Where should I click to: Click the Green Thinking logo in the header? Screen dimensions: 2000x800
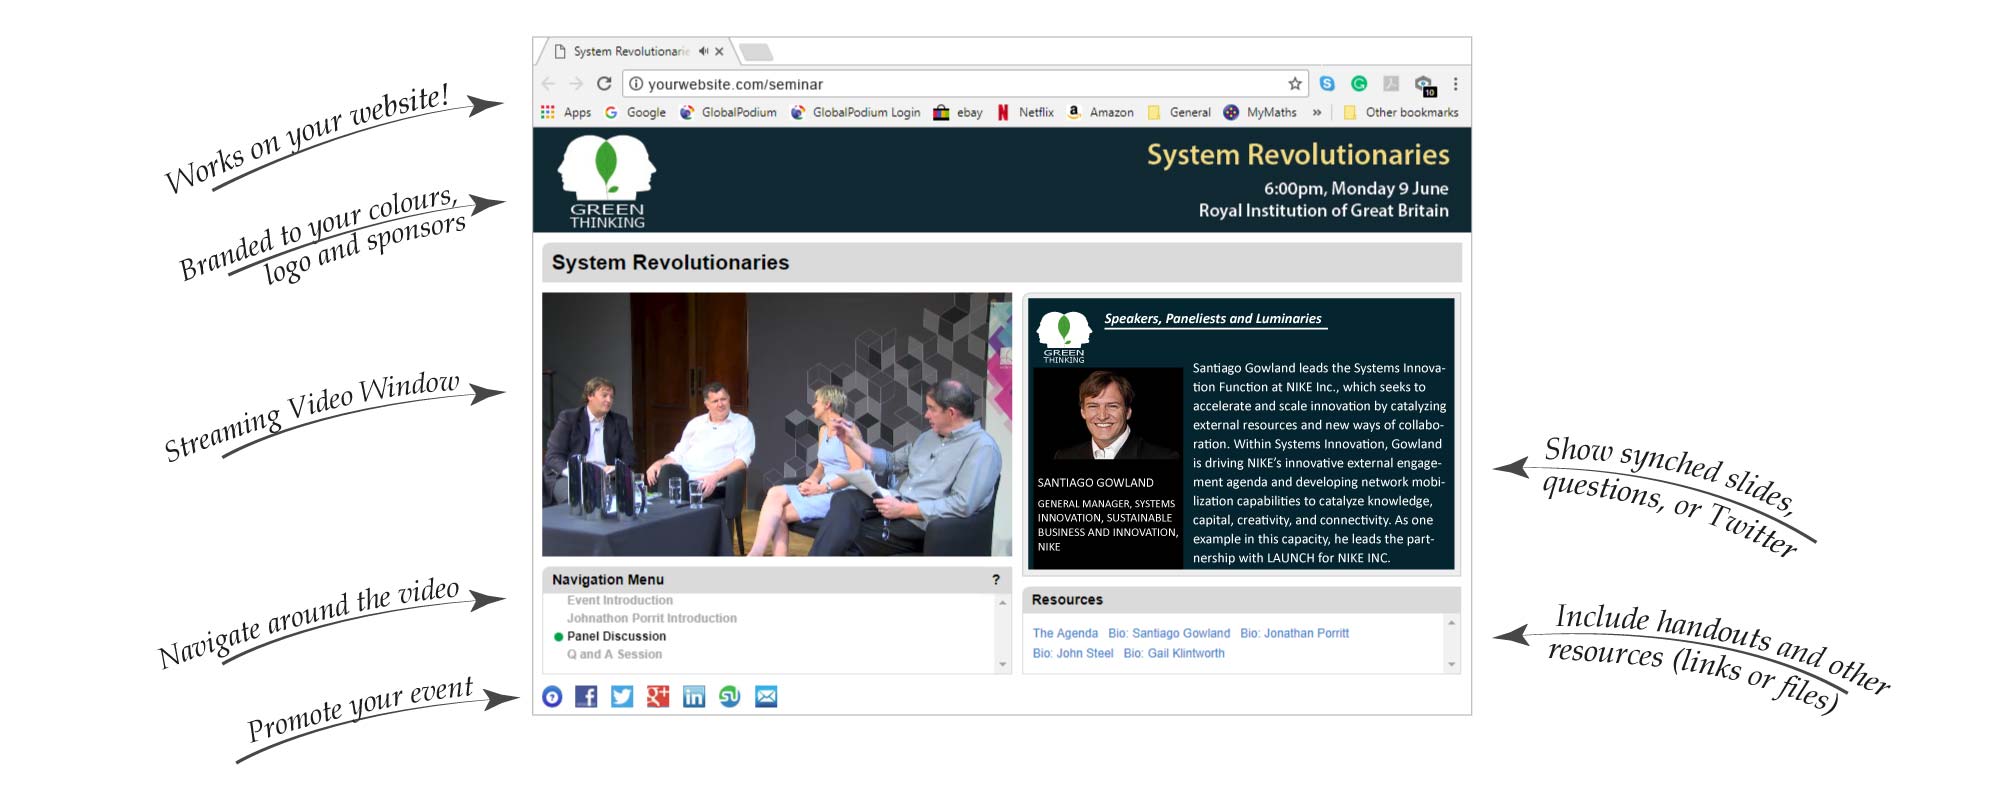[607, 182]
